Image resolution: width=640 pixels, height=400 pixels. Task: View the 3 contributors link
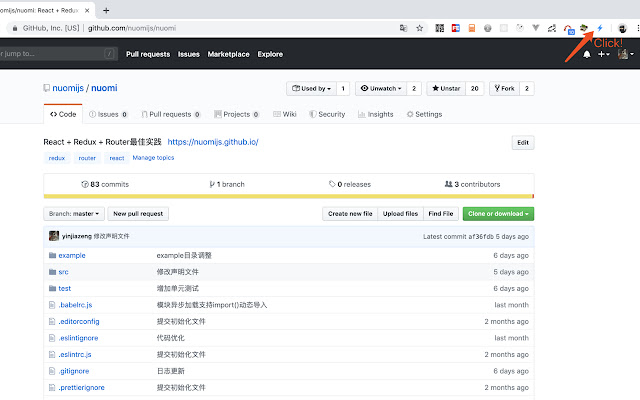click(472, 184)
